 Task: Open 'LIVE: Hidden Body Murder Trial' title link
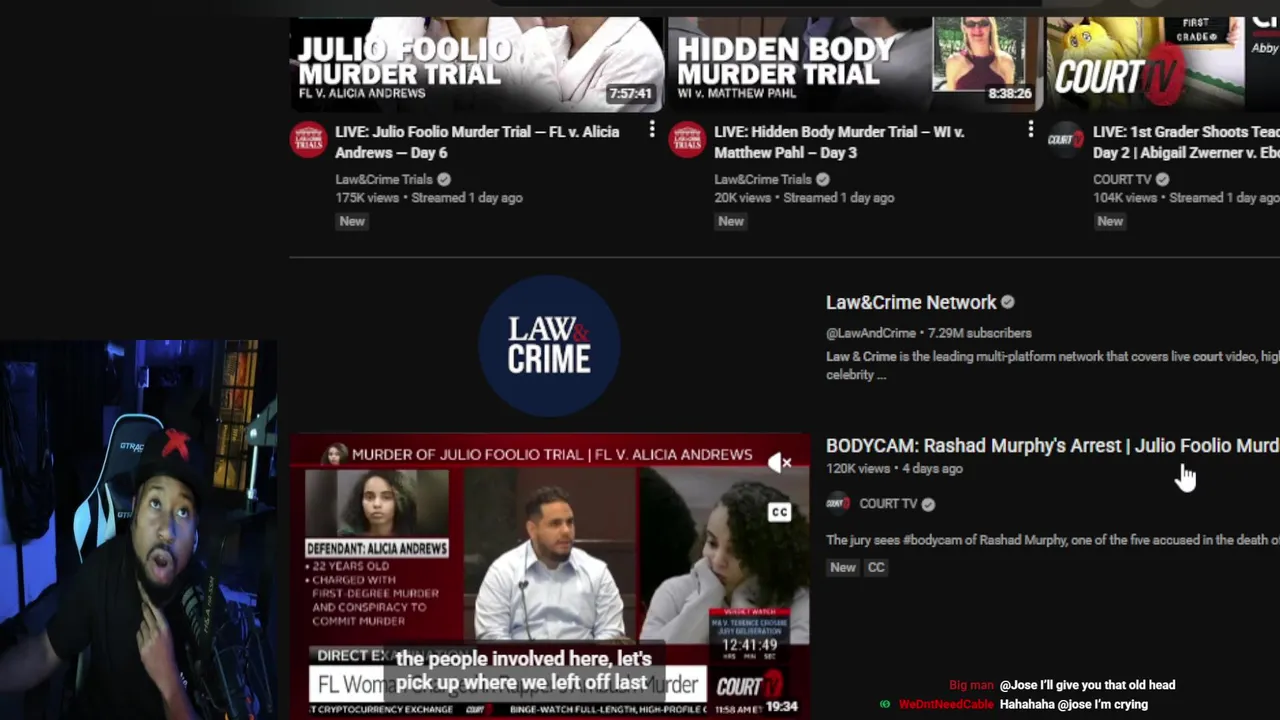click(x=839, y=142)
